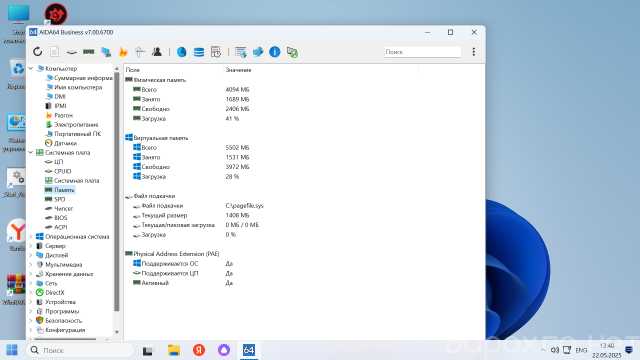The height and width of the screenshot is (360, 640).
Task: Open the purple Alice assistant taskbar icon
Action: [x=224, y=350]
